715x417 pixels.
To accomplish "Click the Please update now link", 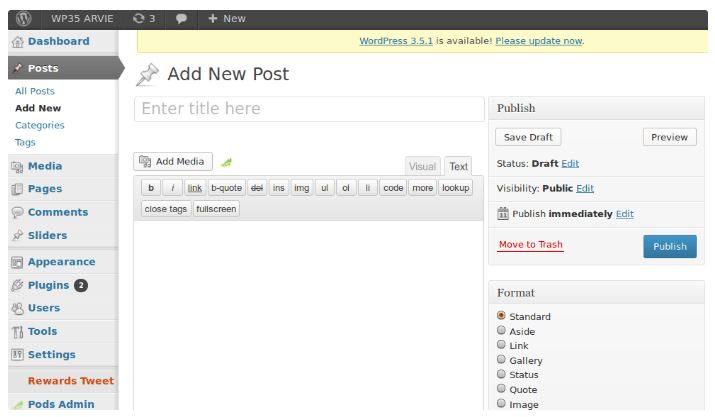I will (x=538, y=41).
